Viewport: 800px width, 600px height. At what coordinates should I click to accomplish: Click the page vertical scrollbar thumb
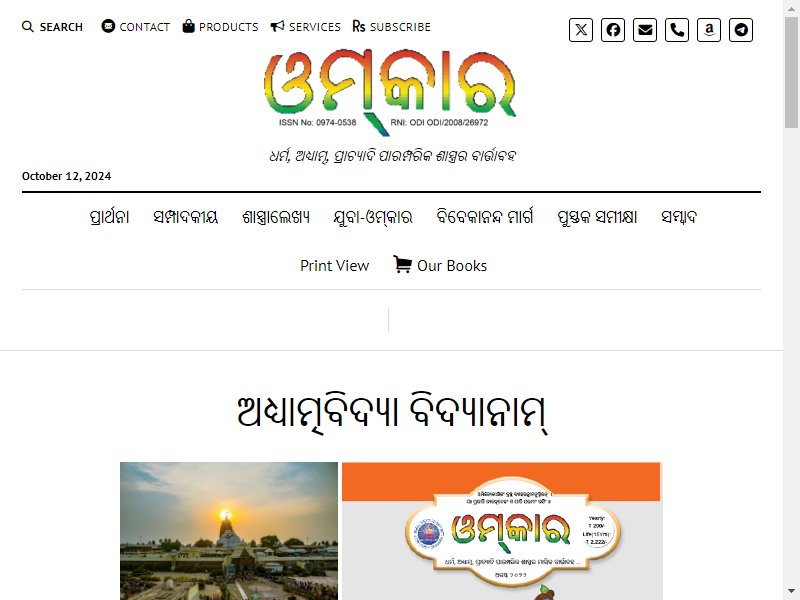tap(791, 71)
